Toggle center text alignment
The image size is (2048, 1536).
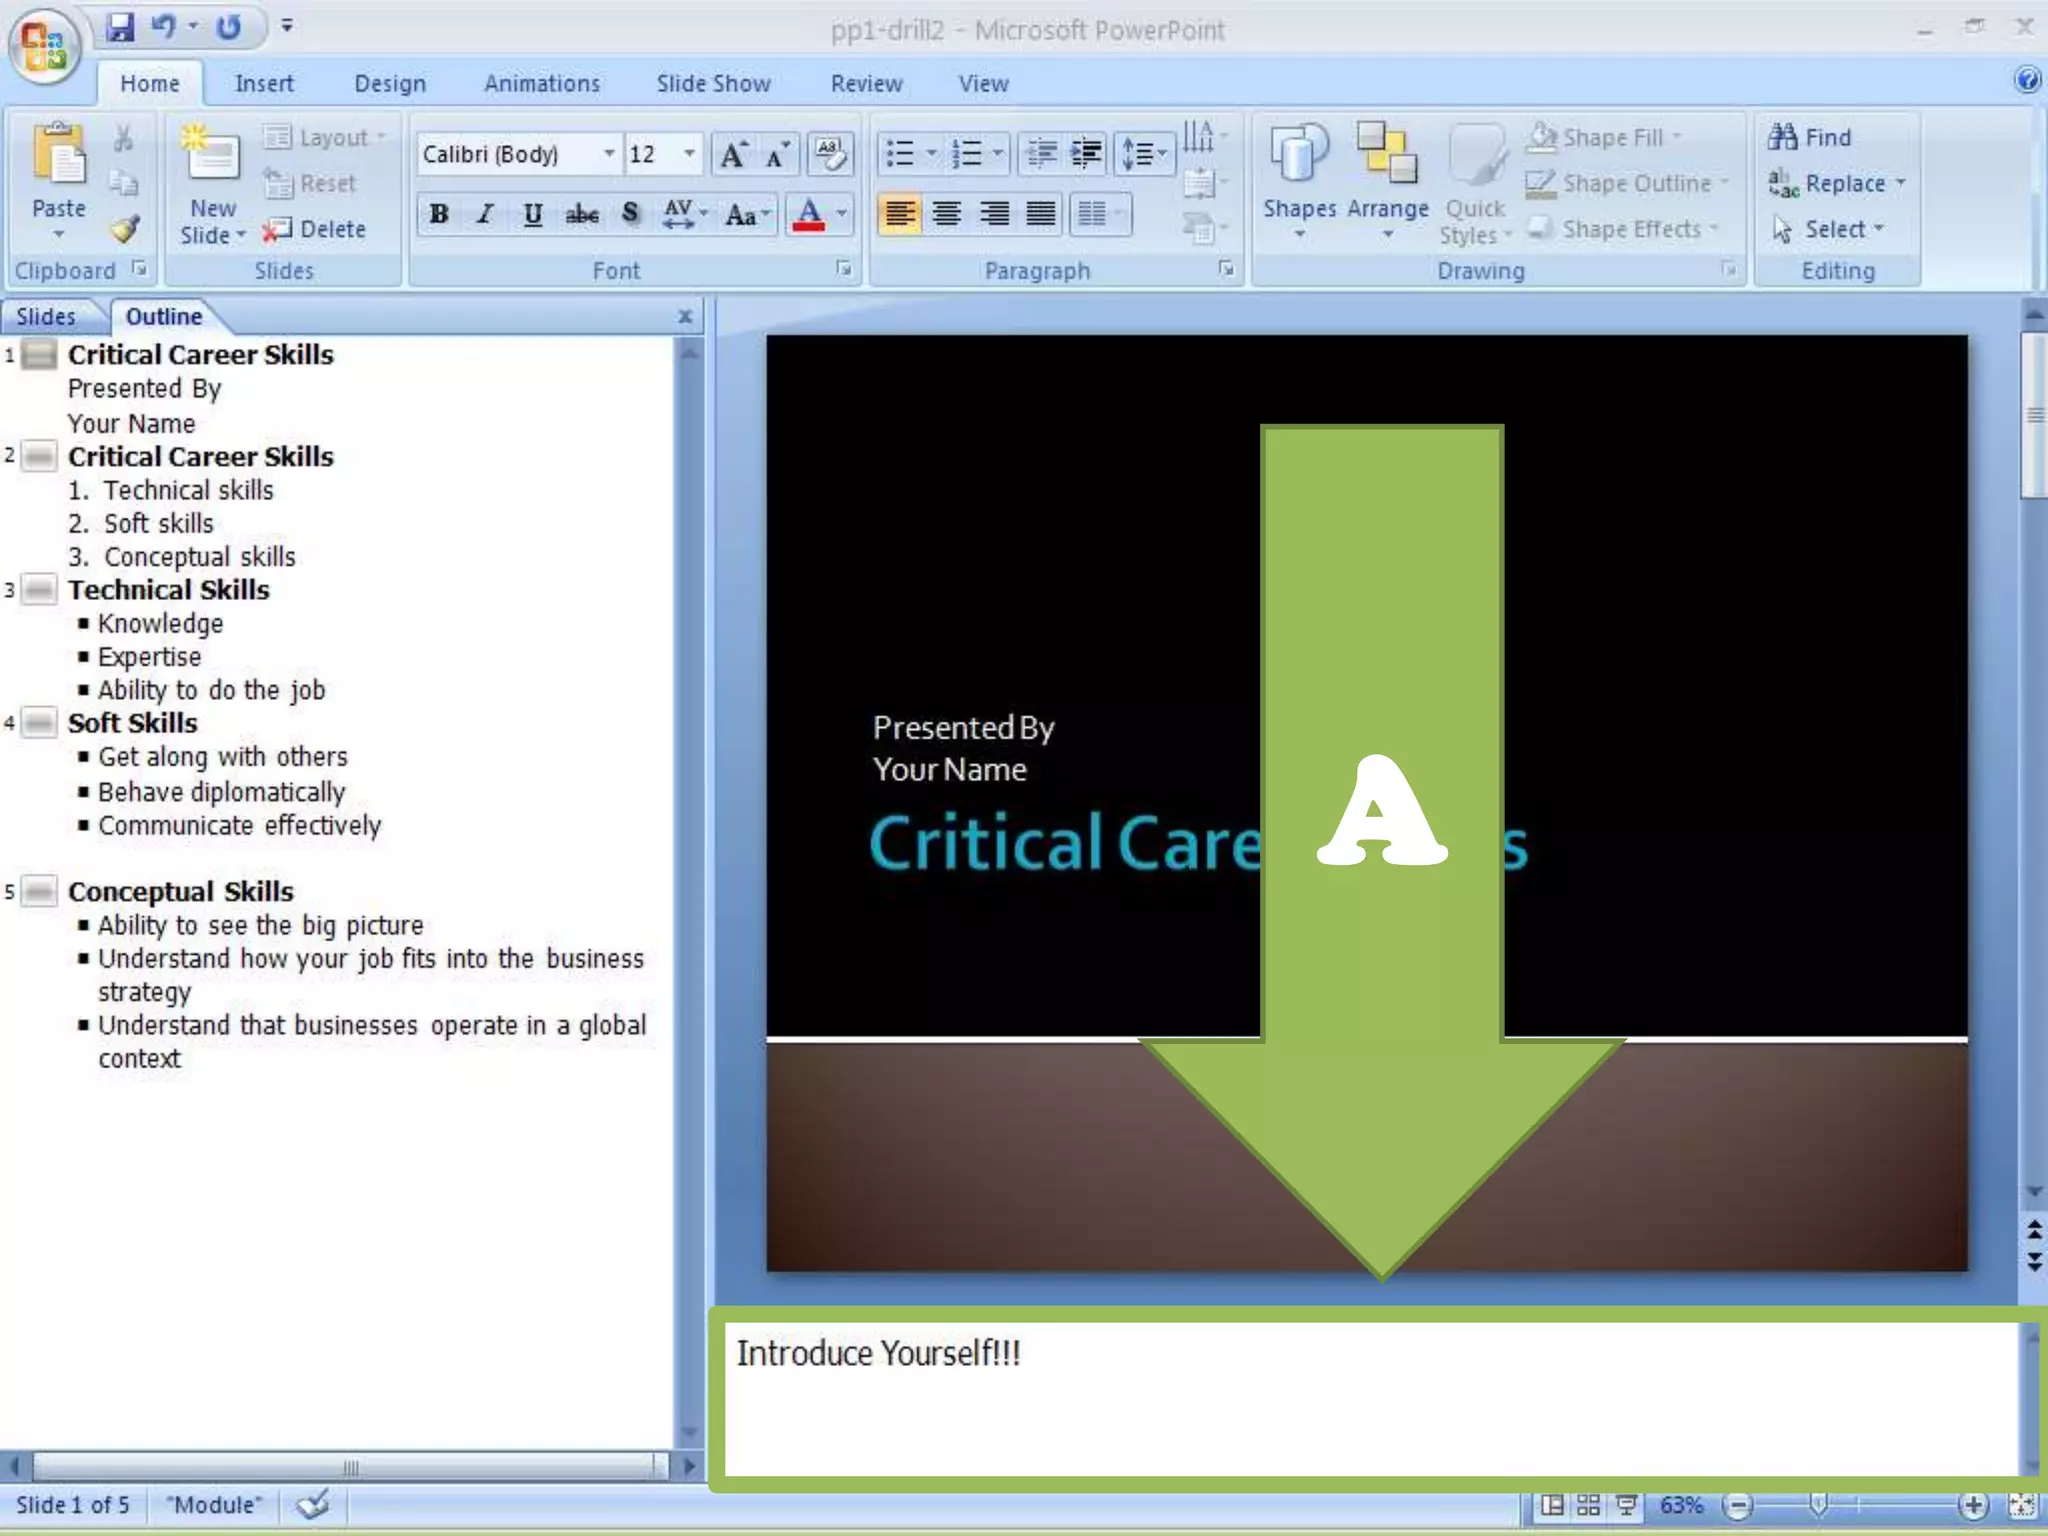coord(946,214)
